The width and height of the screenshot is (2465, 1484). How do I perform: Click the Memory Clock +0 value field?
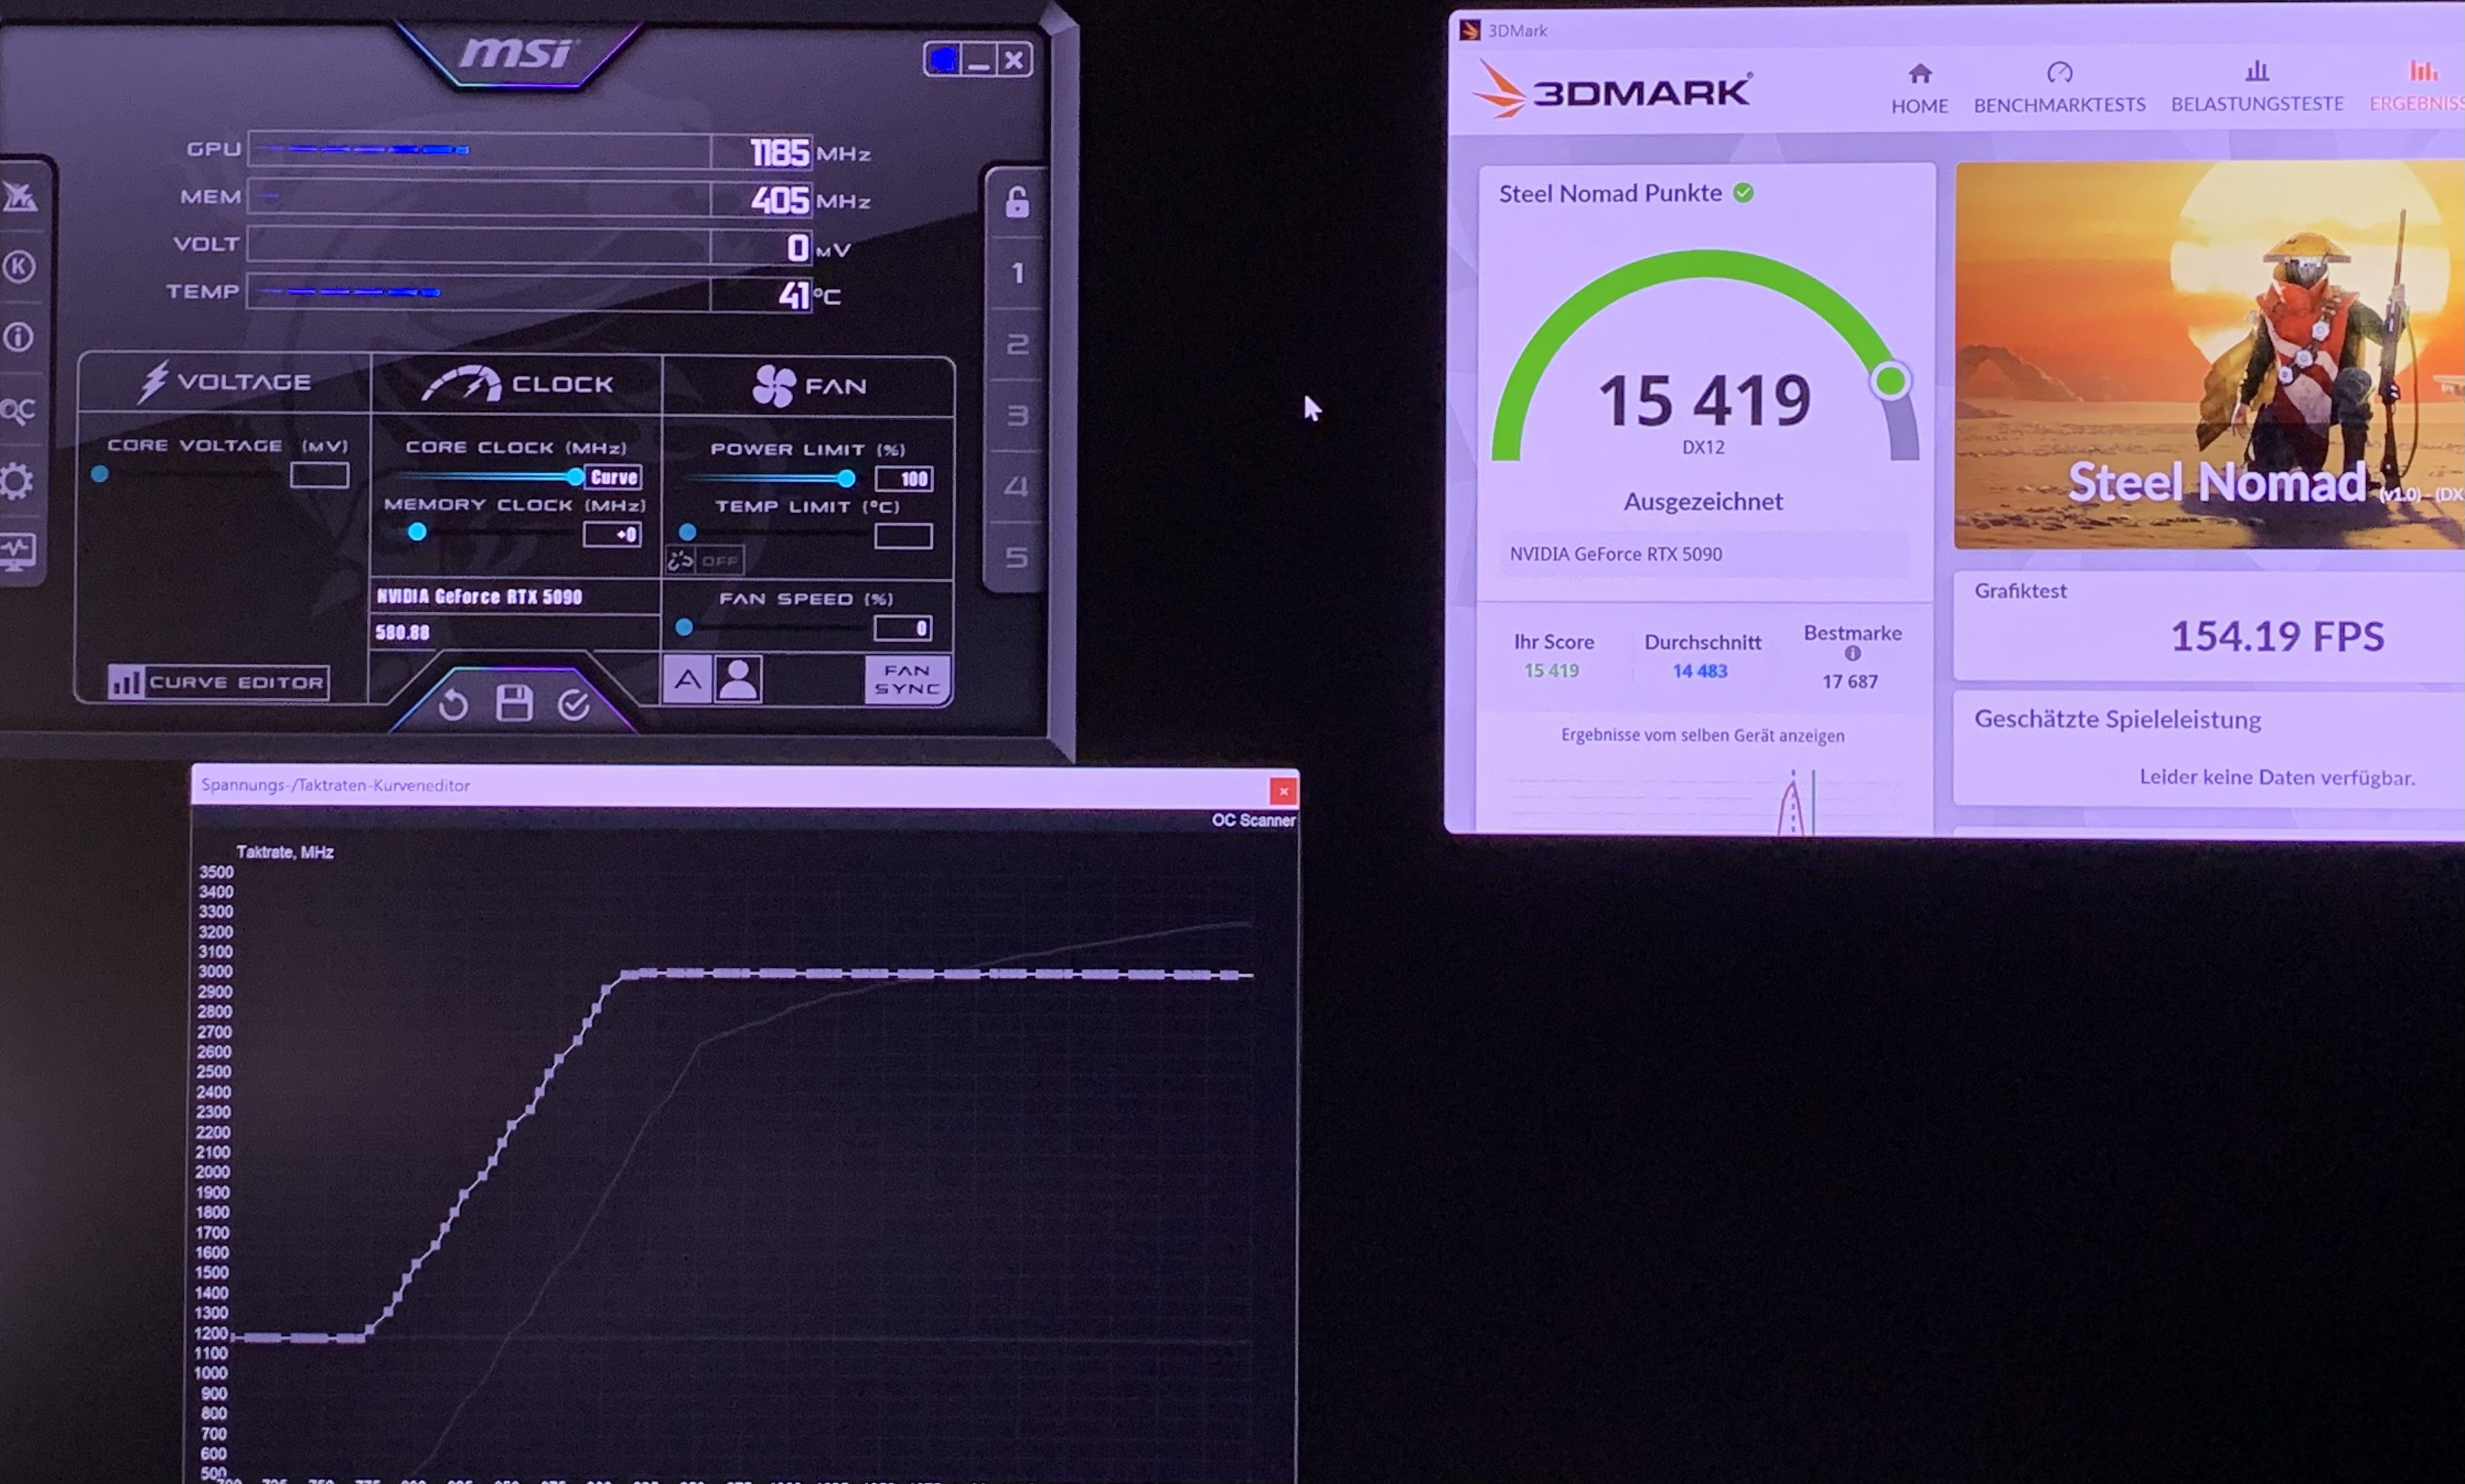[612, 534]
